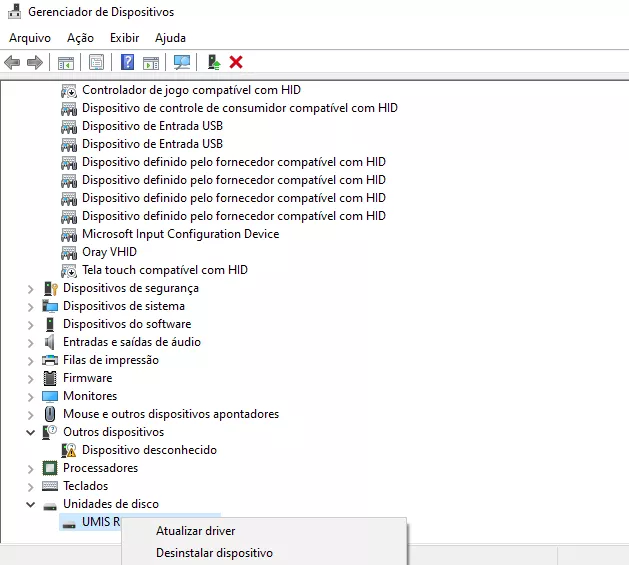The width and height of the screenshot is (629, 565).
Task: Click the Dispositivos de segurança label
Action: (131, 288)
